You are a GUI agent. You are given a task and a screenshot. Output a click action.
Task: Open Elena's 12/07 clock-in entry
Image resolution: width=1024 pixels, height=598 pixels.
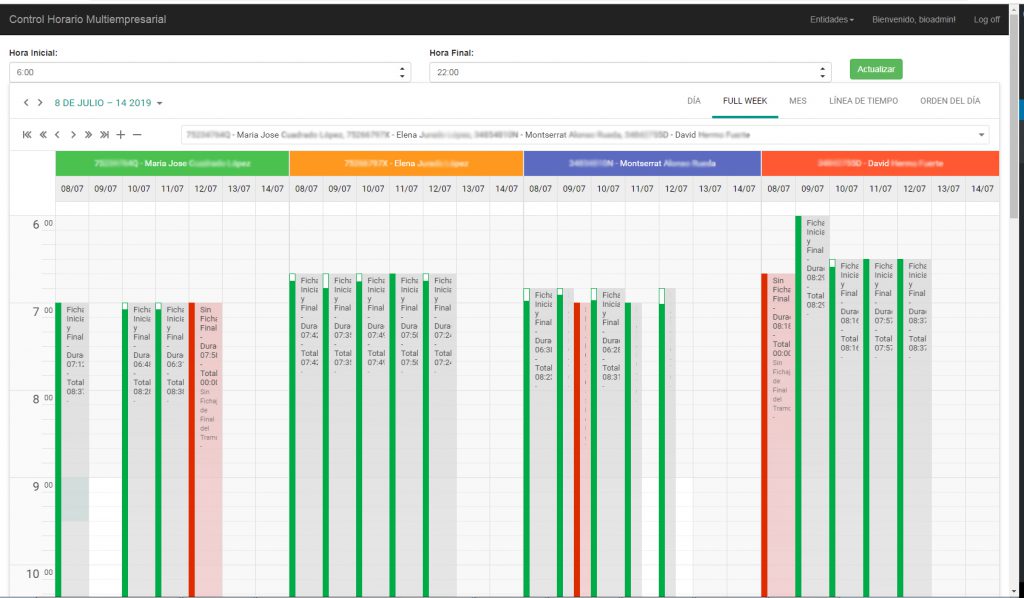coord(440,435)
